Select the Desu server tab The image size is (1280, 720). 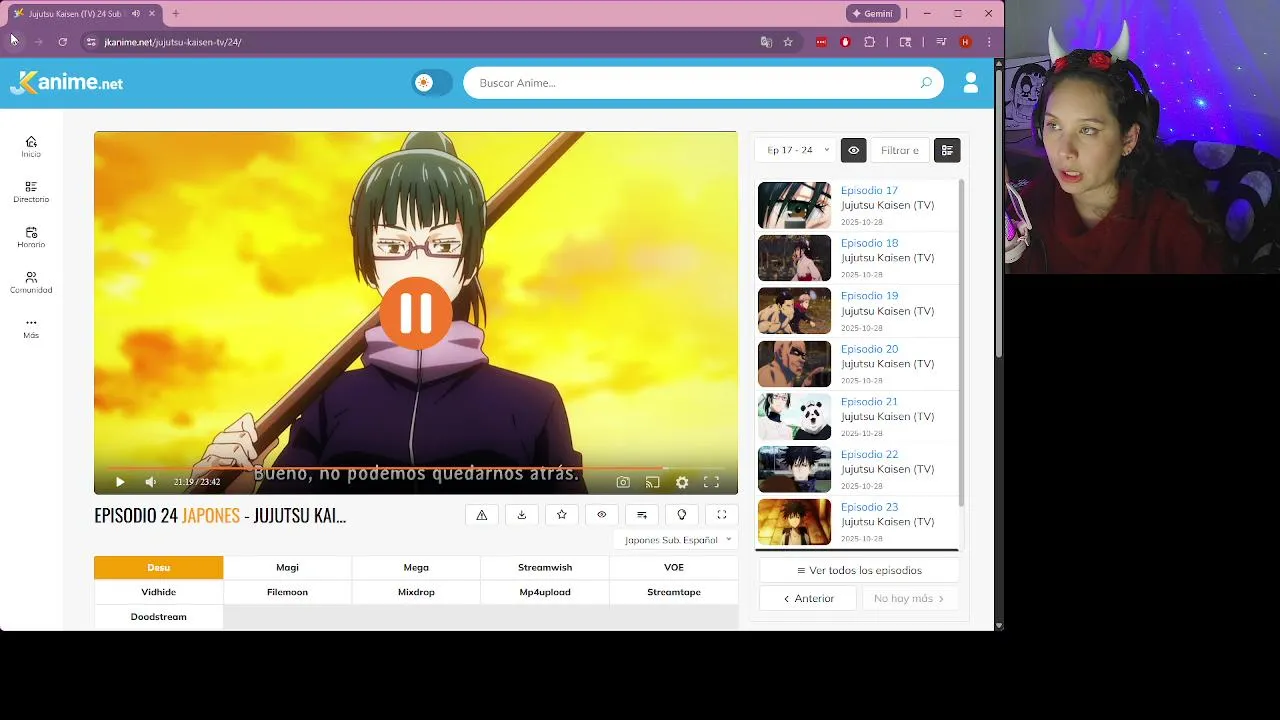[x=159, y=567]
